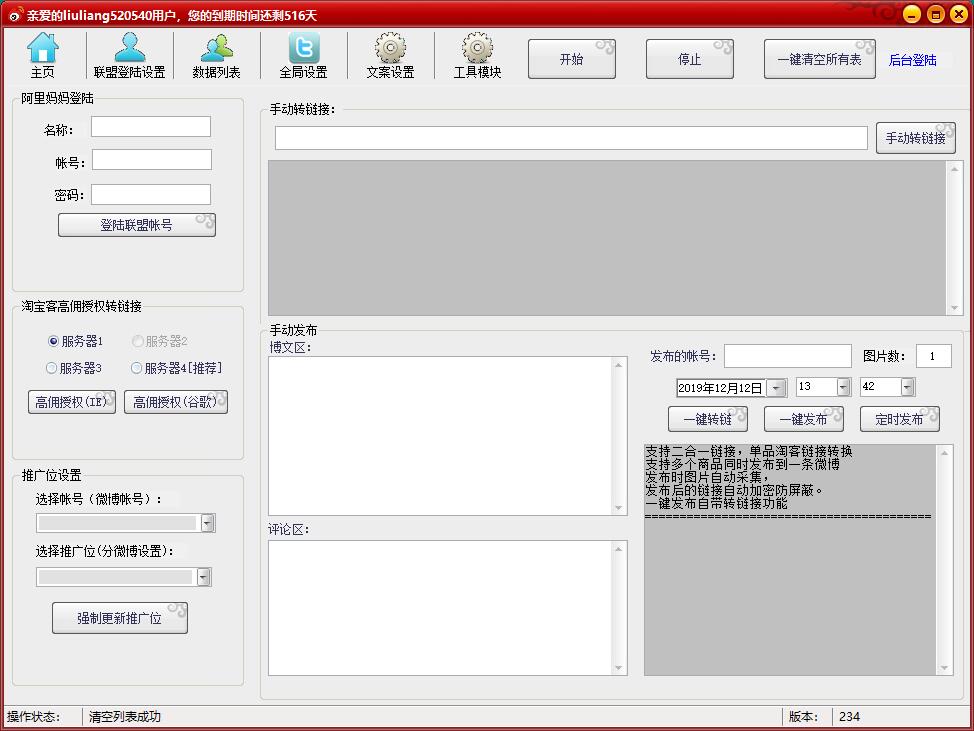The image size is (974, 731).
Task: Click 高佣授权(谷歌) button
Action: pyautogui.click(x=176, y=402)
